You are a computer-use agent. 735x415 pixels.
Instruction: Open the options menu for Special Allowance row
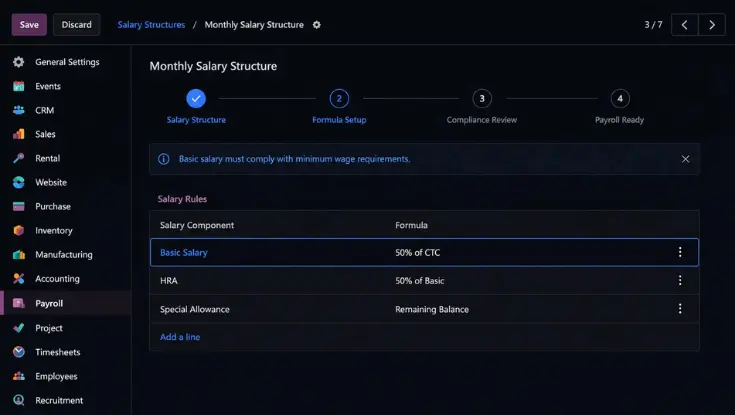(680, 309)
